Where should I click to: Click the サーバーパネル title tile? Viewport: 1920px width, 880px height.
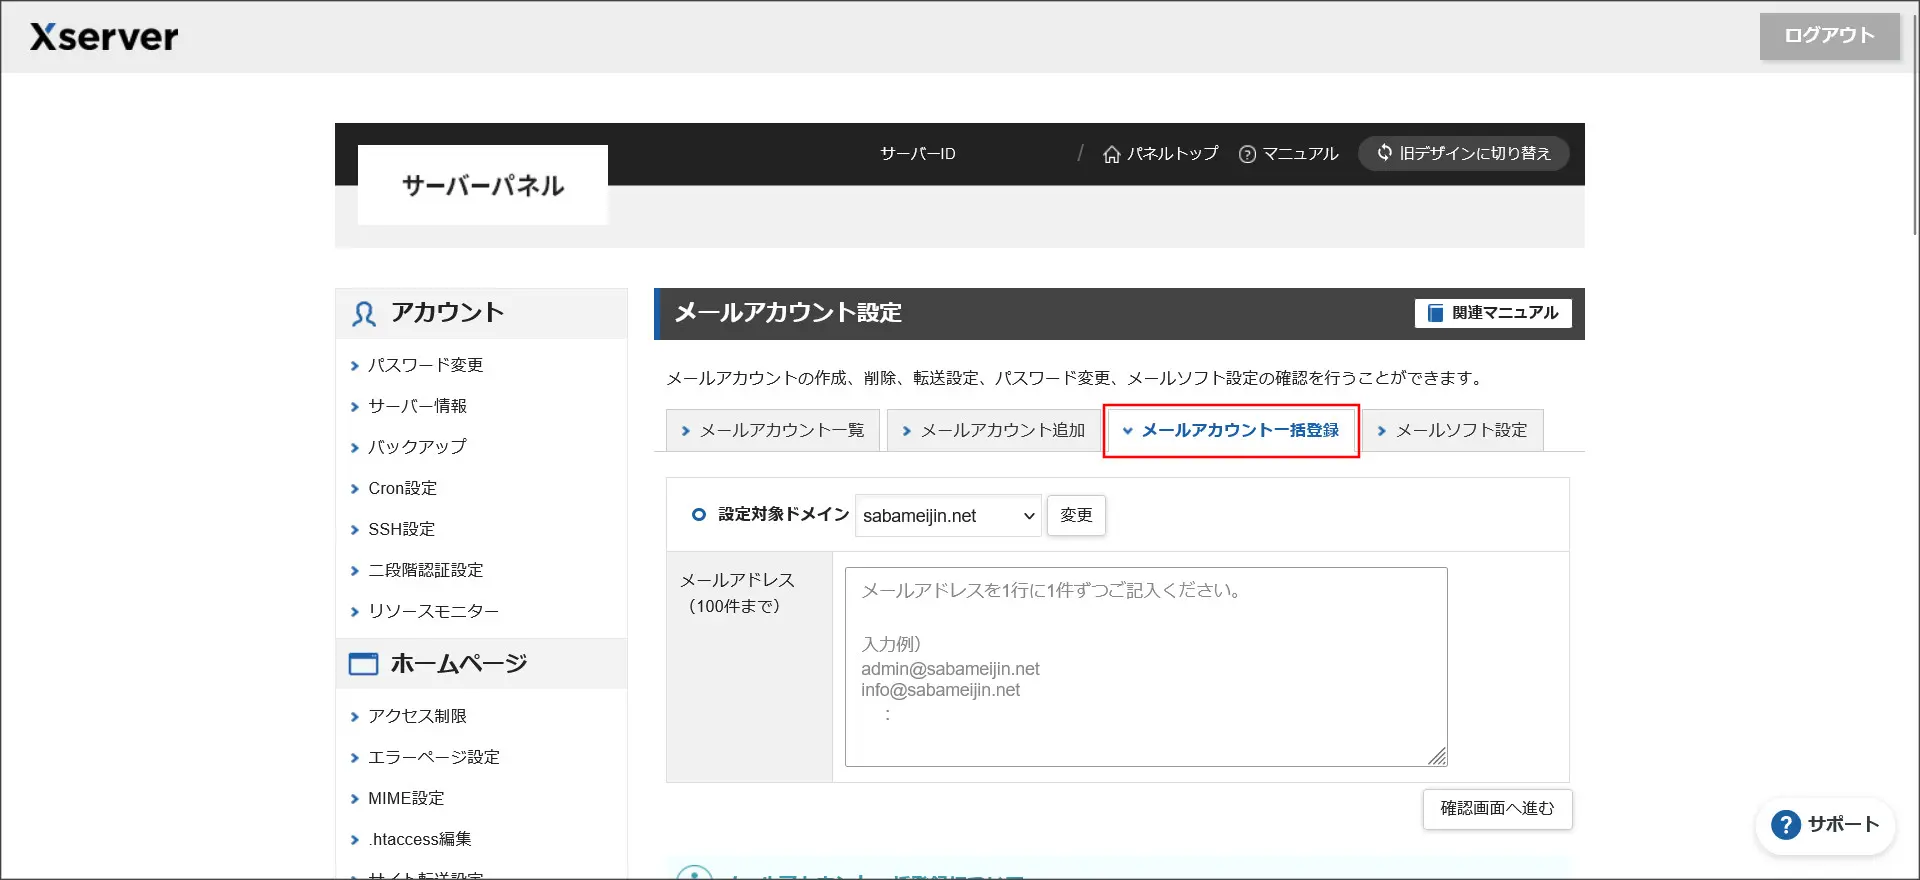point(483,185)
